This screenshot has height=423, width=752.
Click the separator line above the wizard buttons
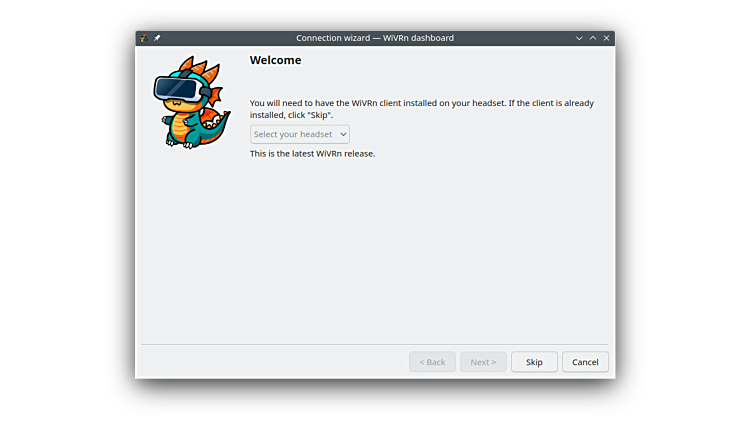pyautogui.click(x=375, y=345)
